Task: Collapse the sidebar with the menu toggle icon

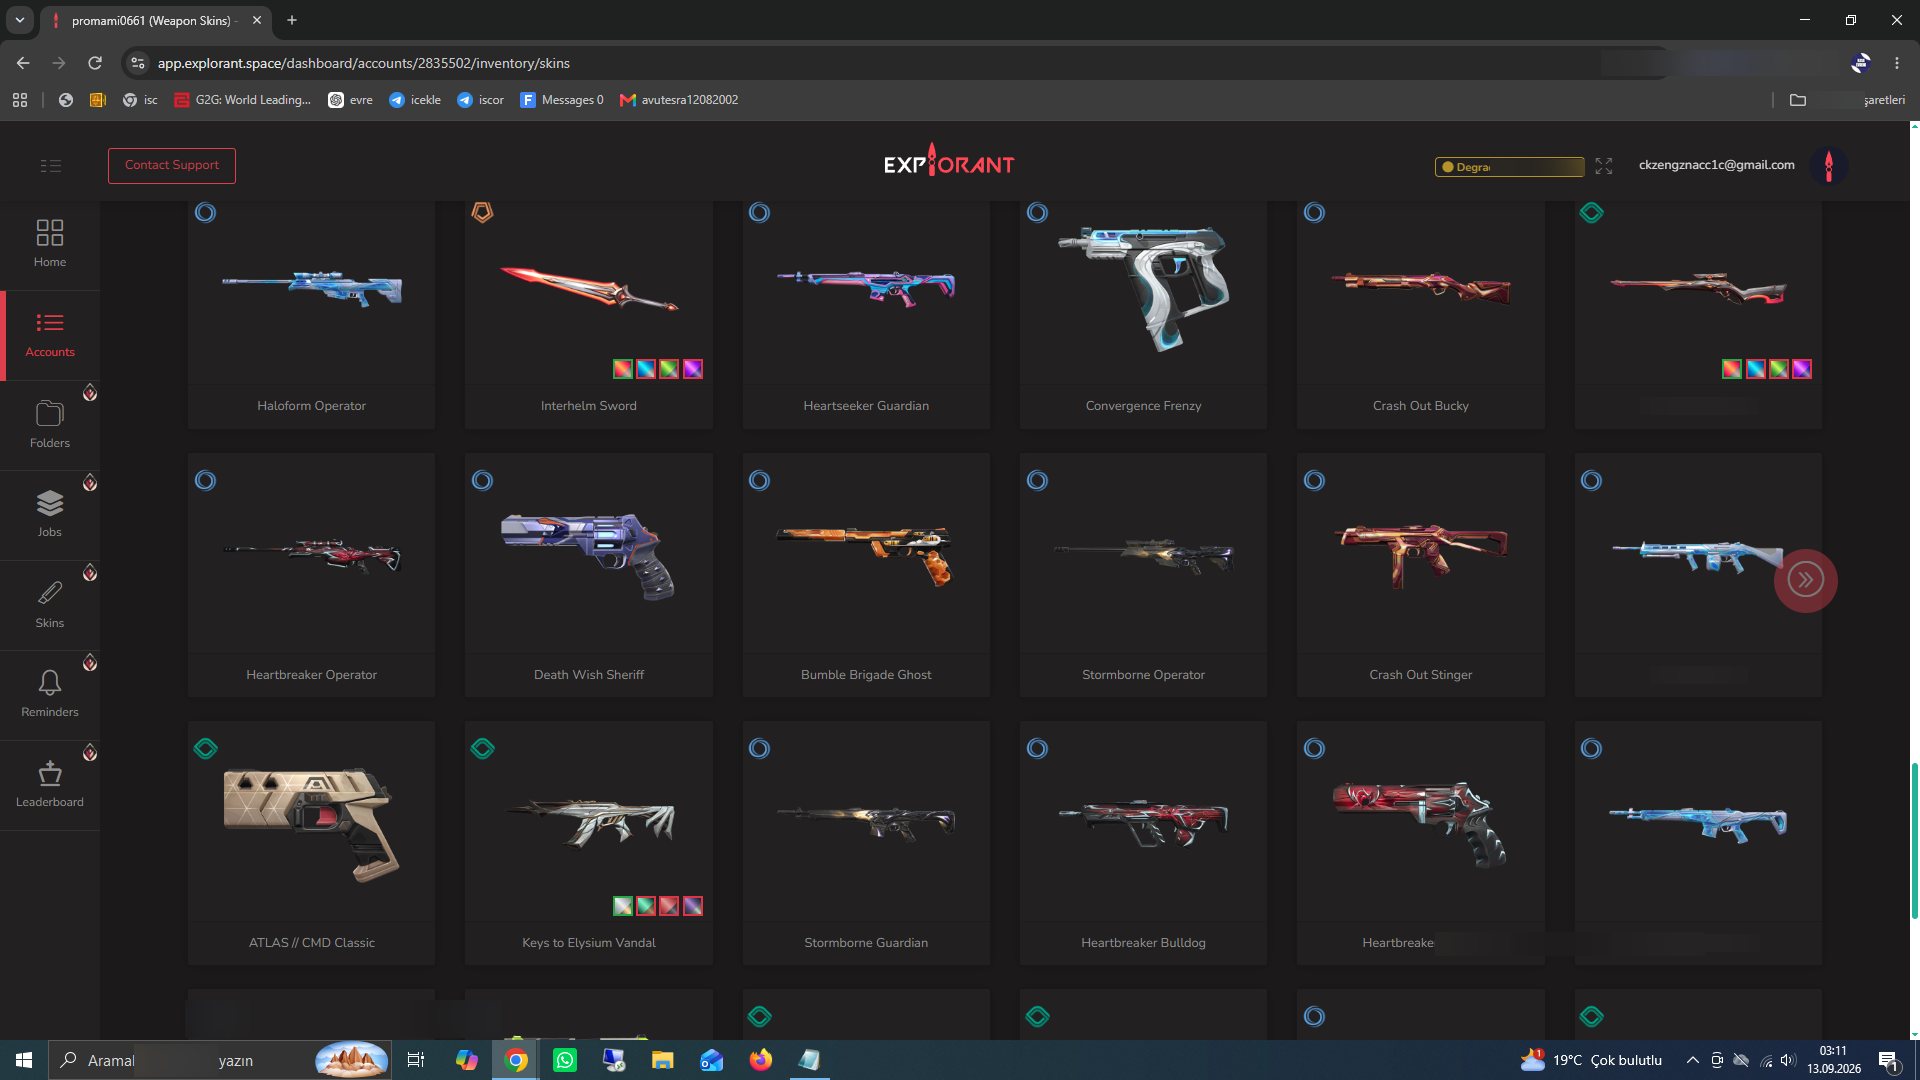Action: point(51,166)
